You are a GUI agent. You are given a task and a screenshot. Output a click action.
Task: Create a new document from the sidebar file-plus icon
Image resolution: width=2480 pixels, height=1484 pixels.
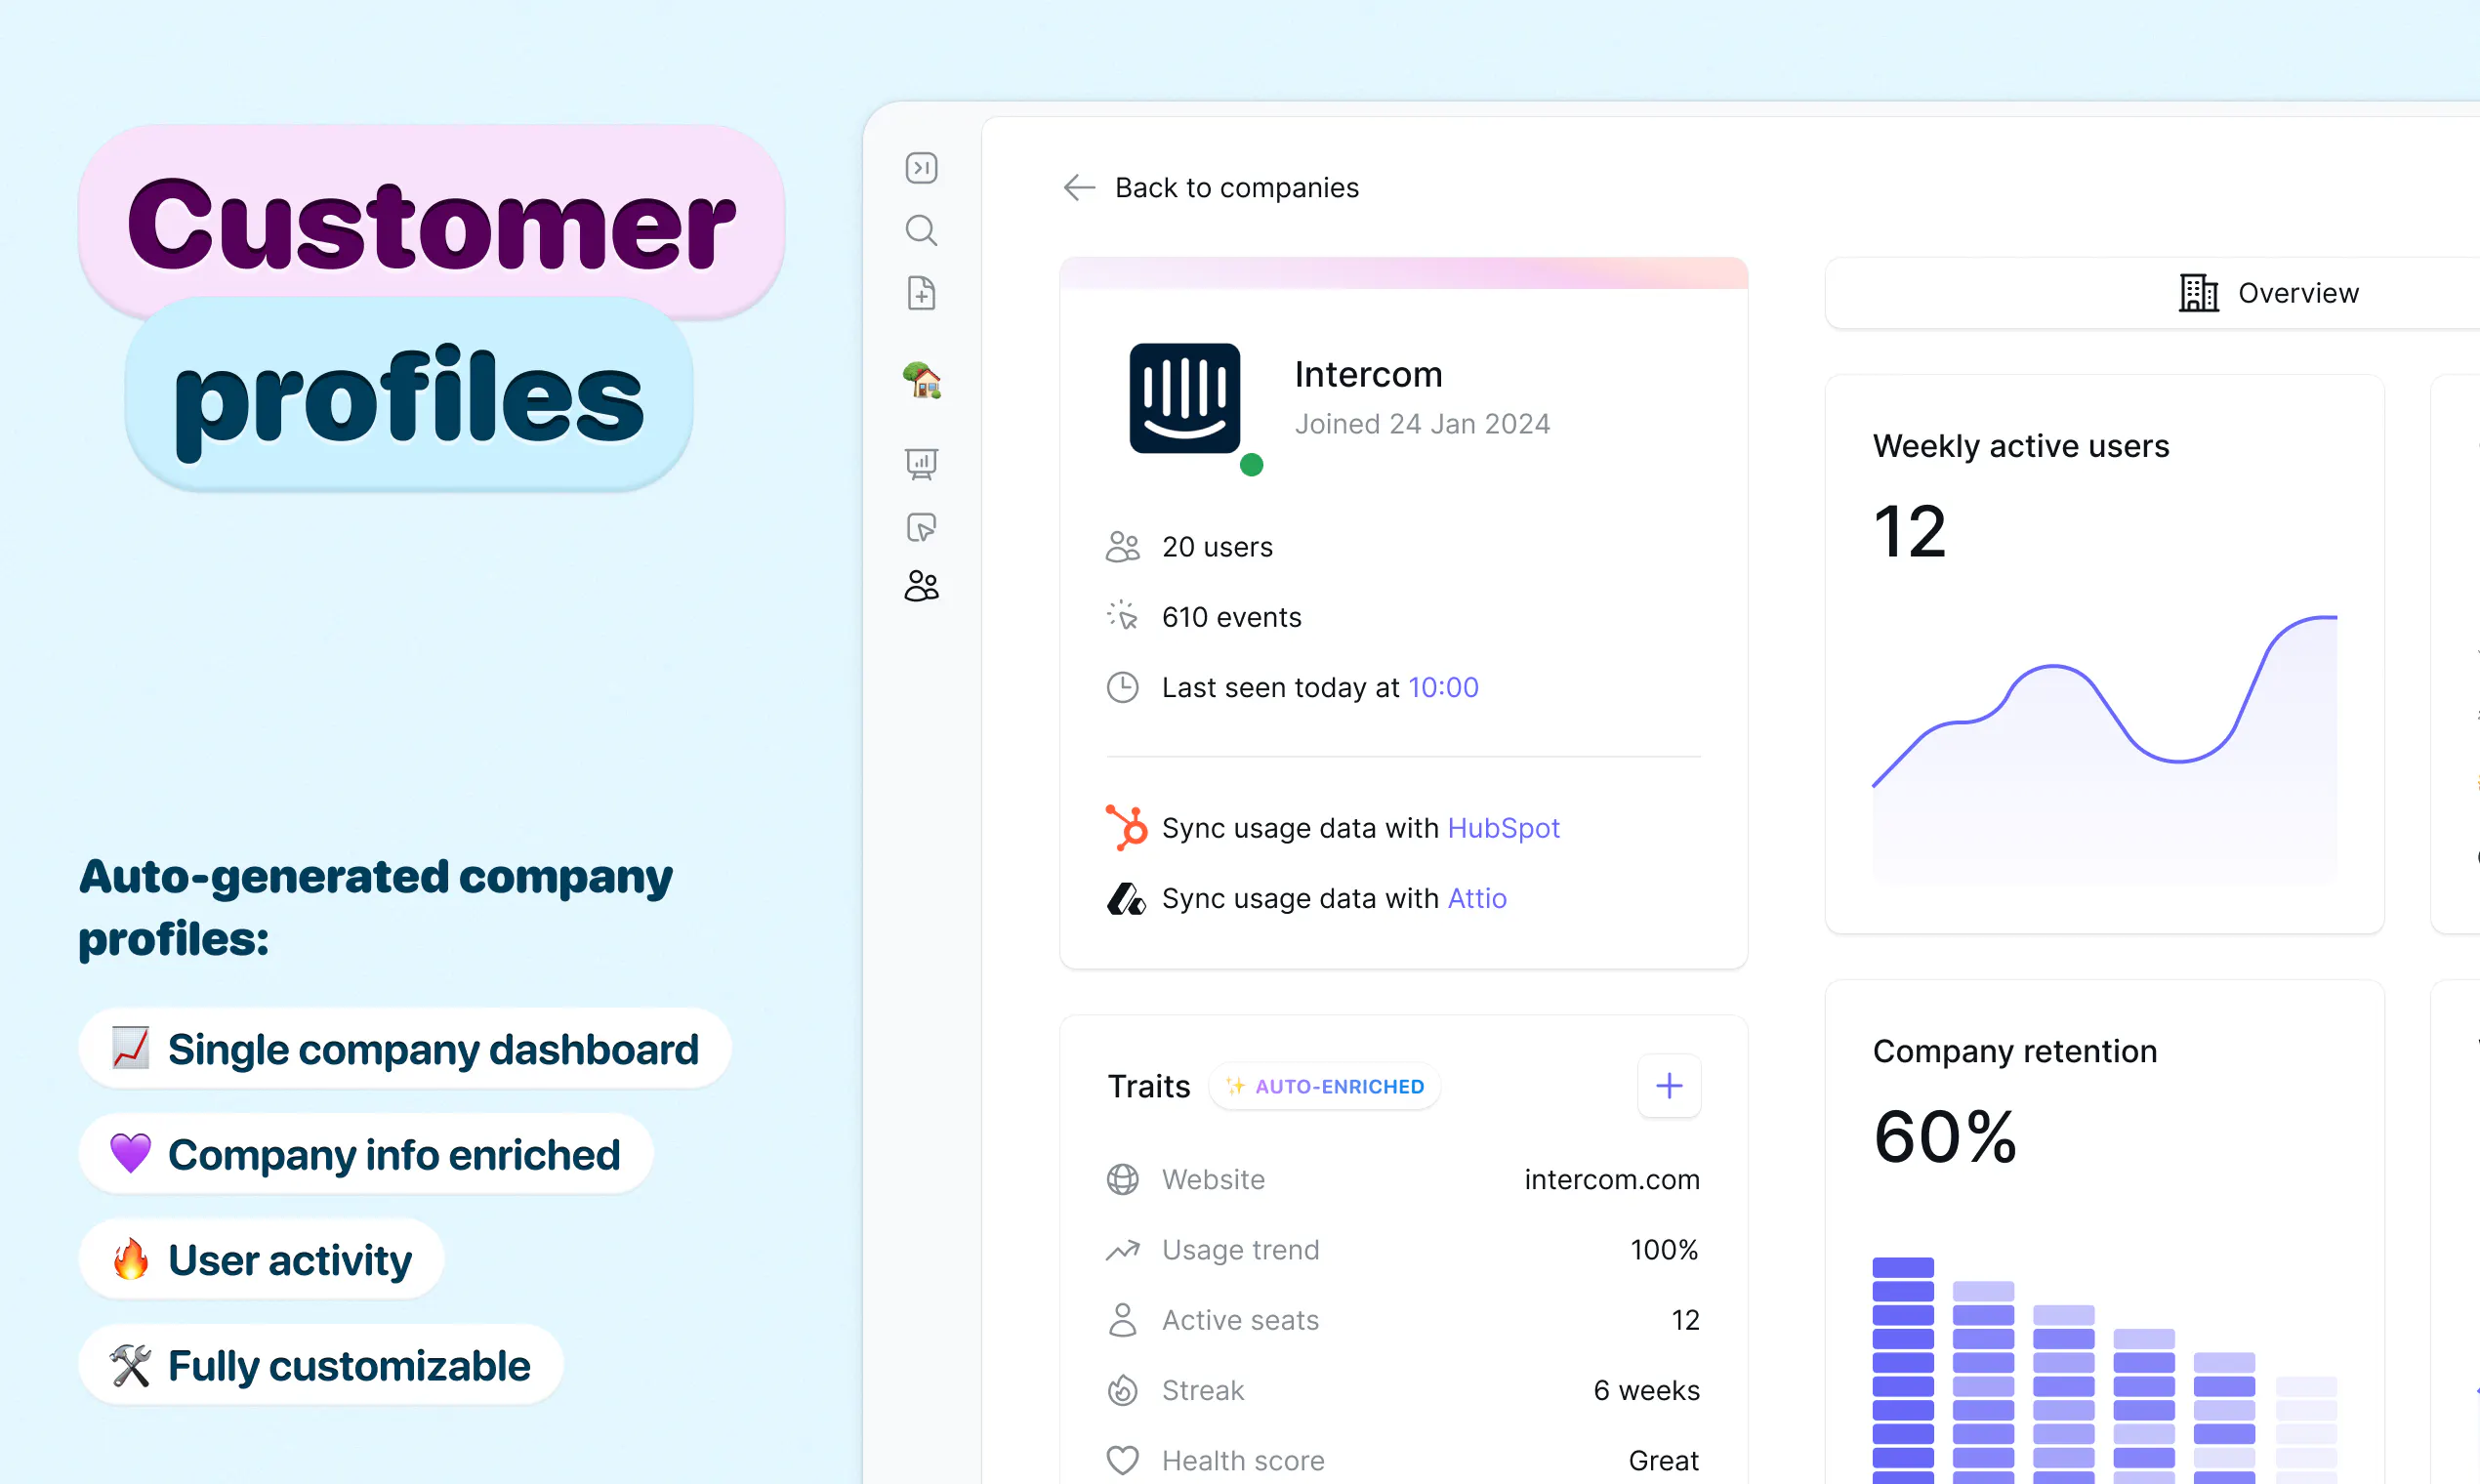[921, 293]
